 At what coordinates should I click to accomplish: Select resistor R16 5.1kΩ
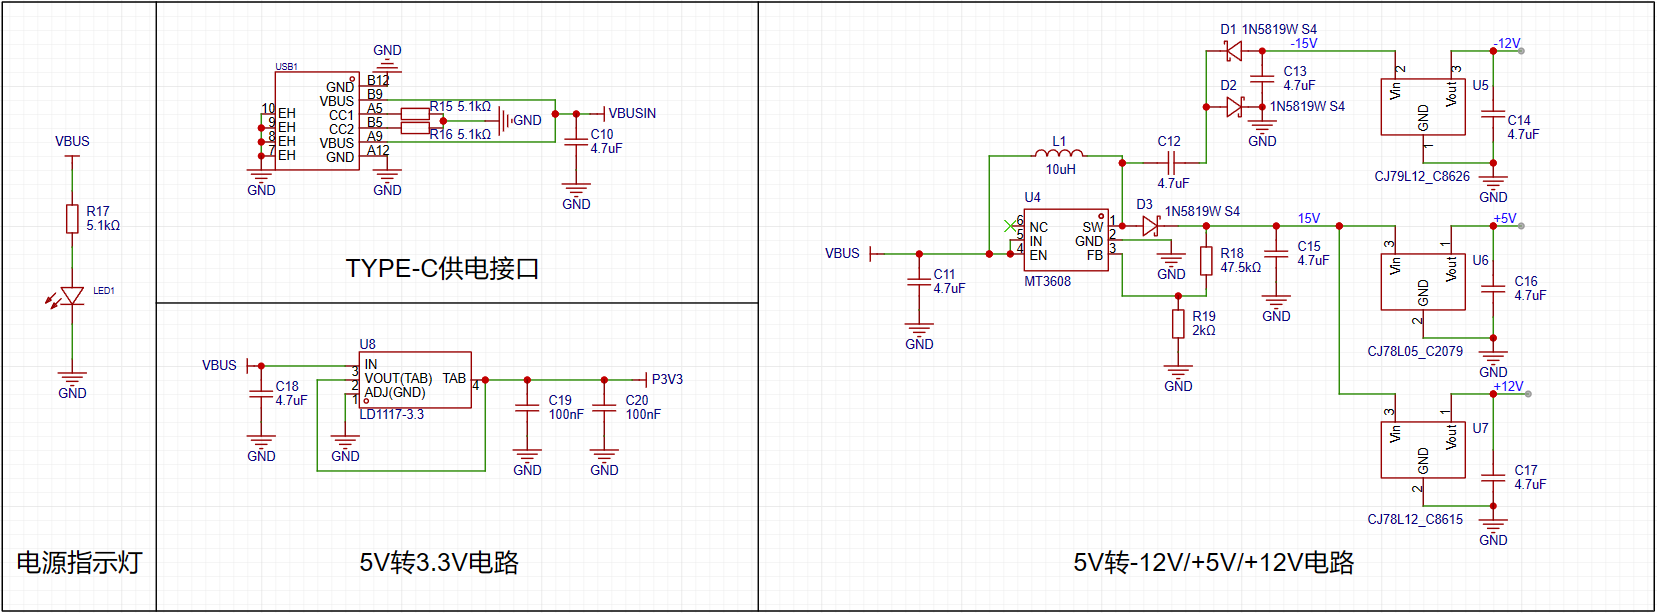point(415,128)
